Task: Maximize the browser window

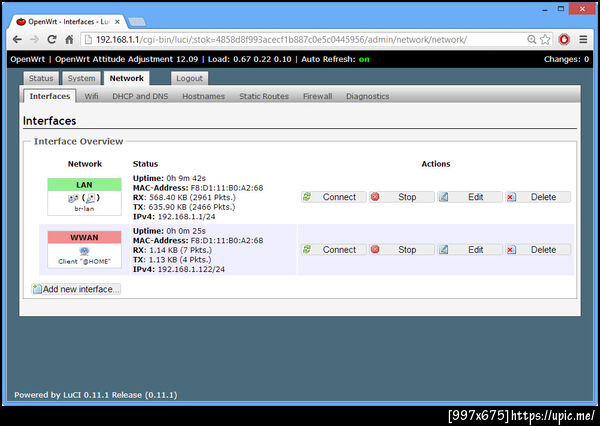Action: (x=561, y=9)
